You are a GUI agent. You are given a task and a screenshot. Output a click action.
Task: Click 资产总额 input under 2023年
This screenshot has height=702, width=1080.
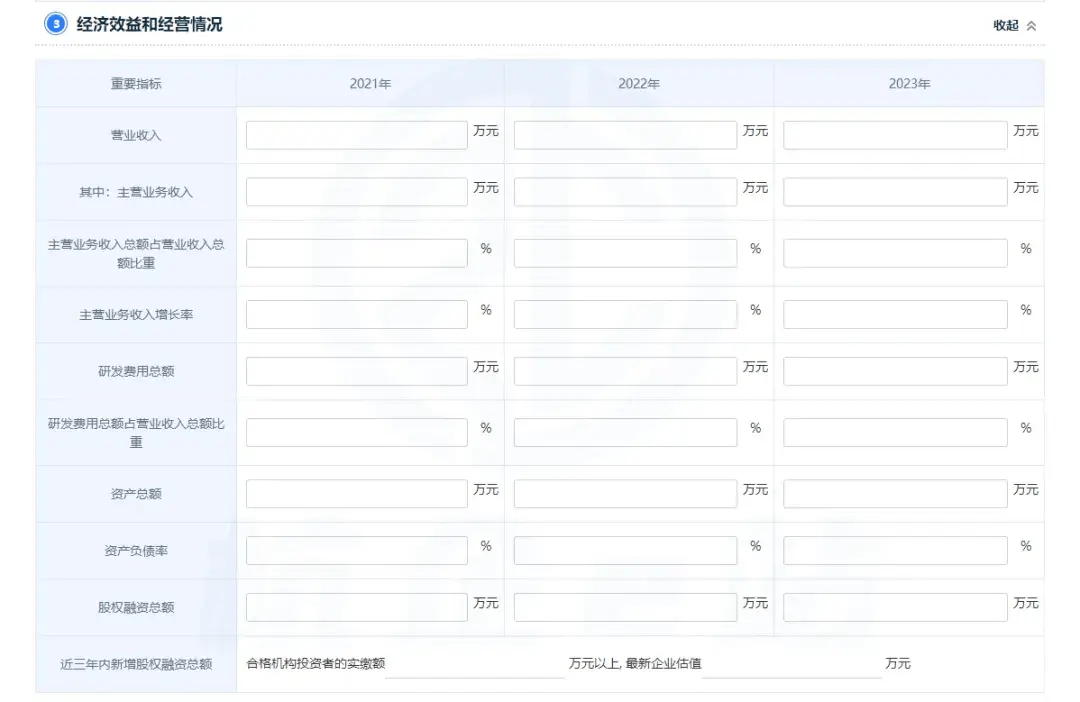(x=895, y=494)
